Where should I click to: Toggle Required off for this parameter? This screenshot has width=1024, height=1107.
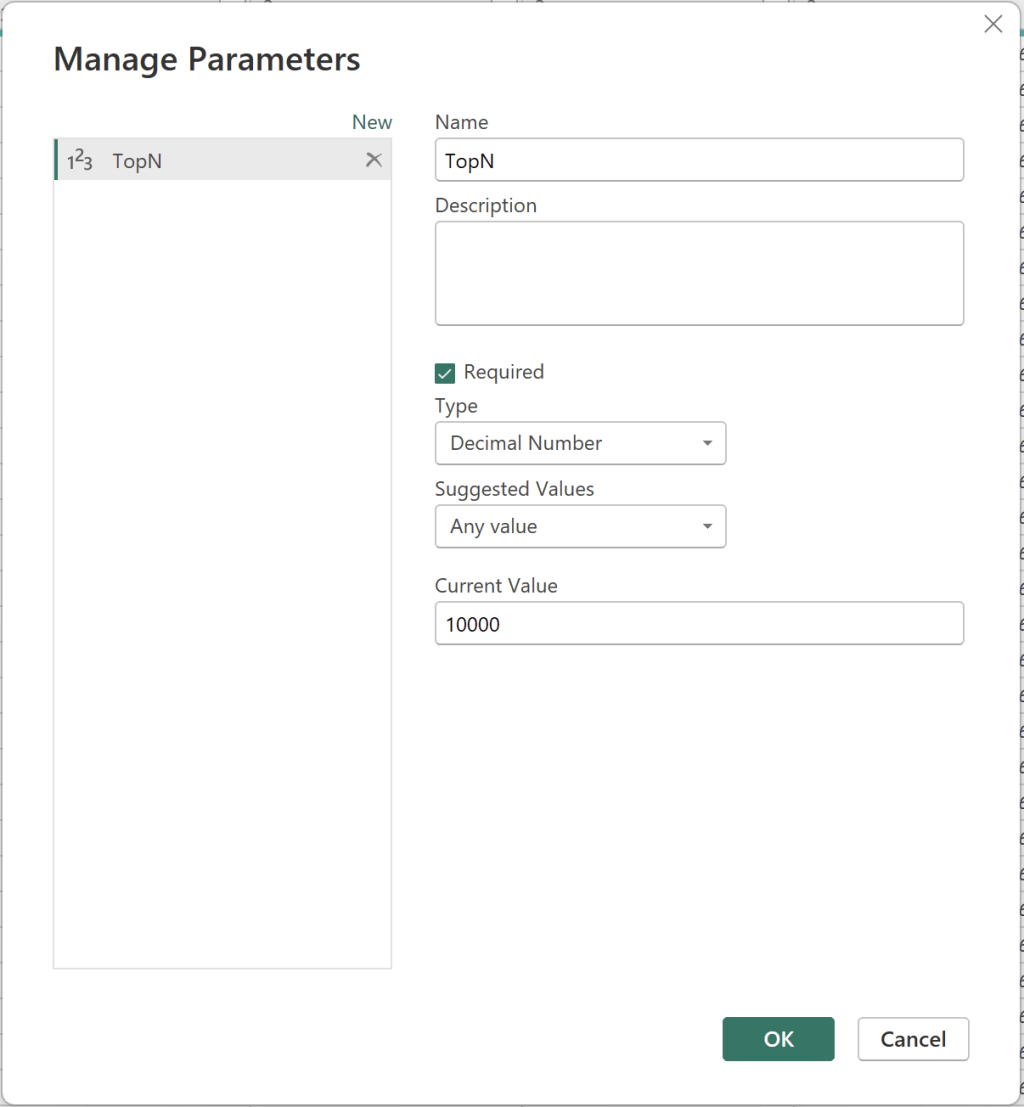(x=444, y=372)
